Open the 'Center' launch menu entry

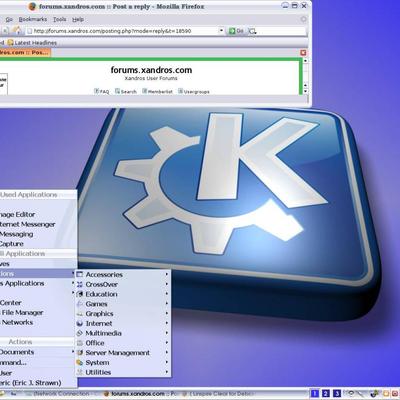(x=38, y=303)
